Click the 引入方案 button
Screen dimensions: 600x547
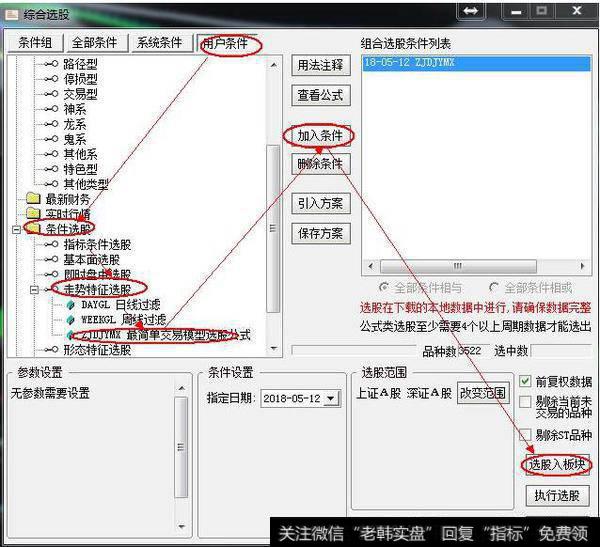[321, 203]
